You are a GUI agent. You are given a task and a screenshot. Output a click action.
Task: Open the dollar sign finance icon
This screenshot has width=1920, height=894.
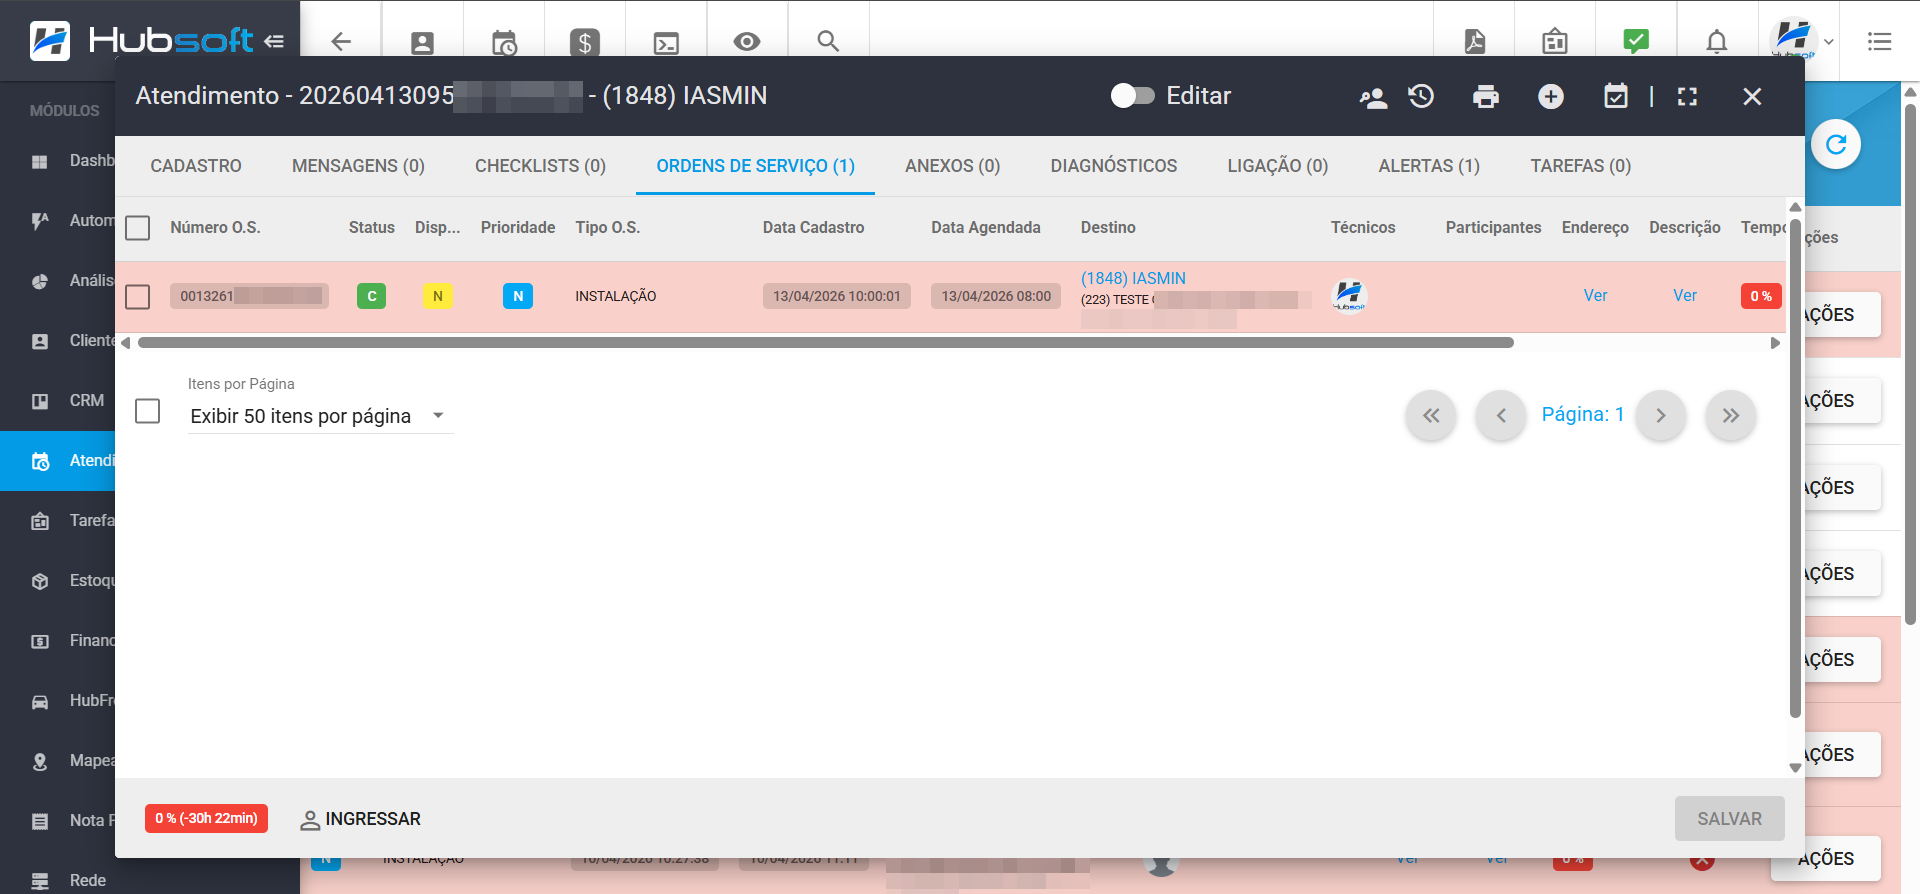click(x=585, y=42)
